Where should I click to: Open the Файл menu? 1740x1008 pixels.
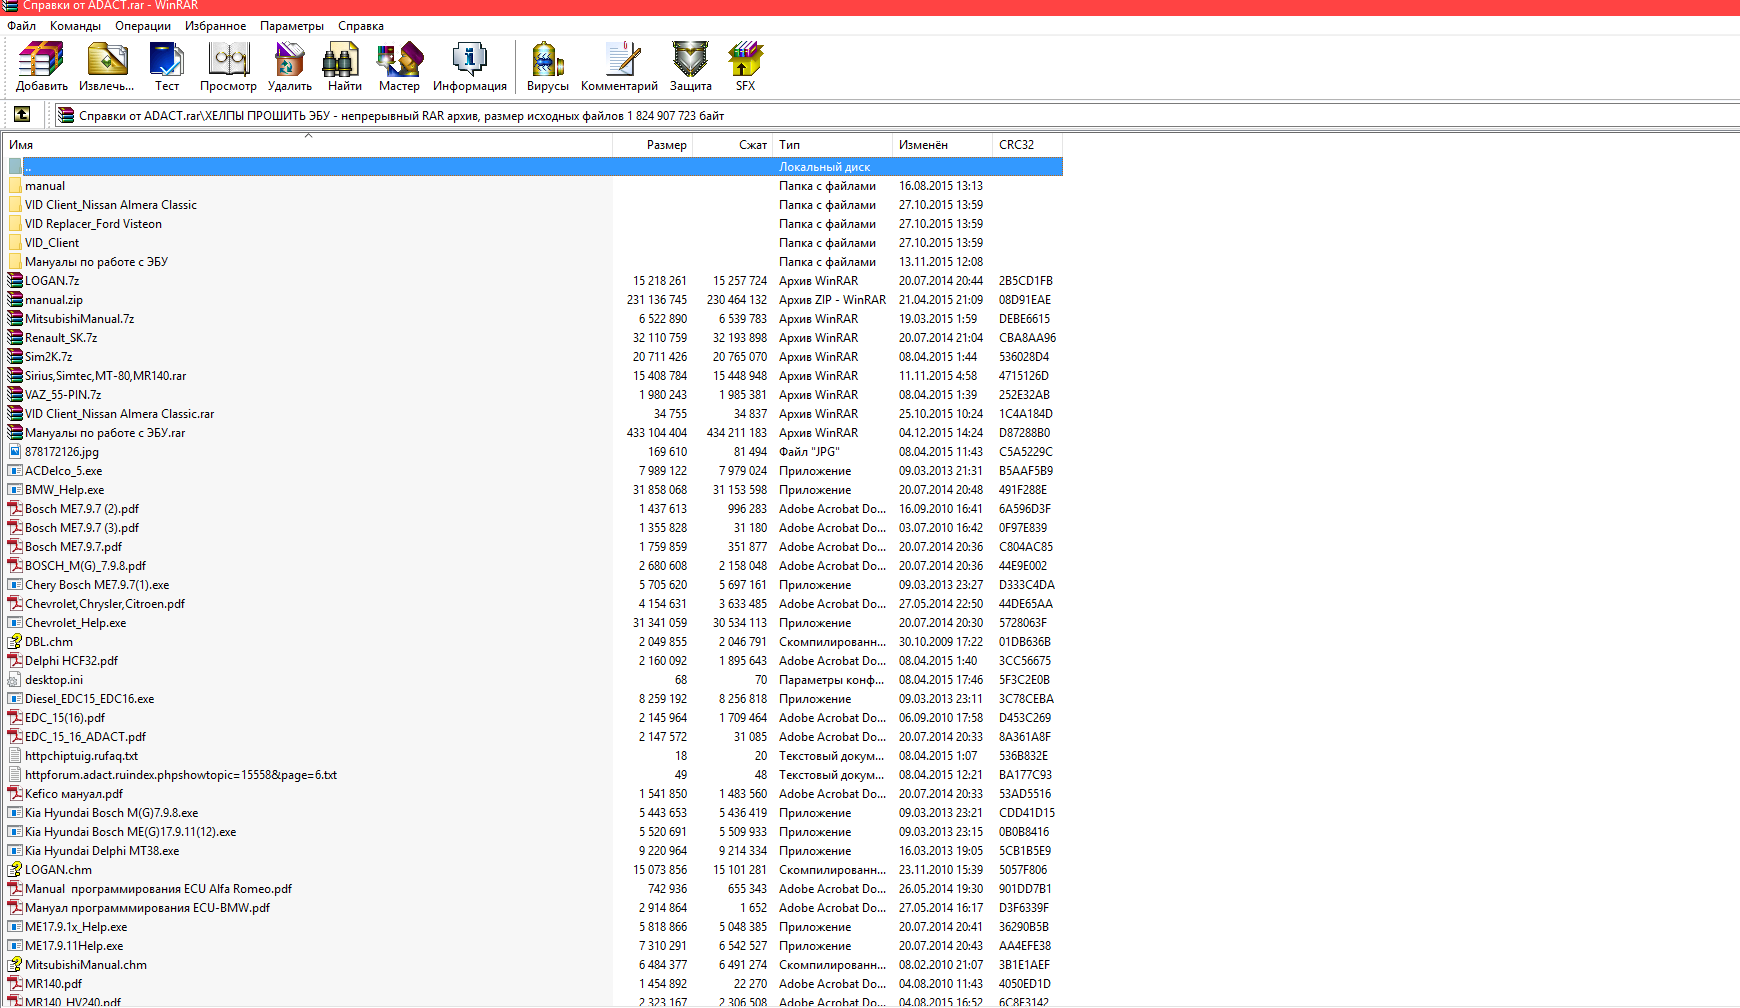tap(21, 26)
